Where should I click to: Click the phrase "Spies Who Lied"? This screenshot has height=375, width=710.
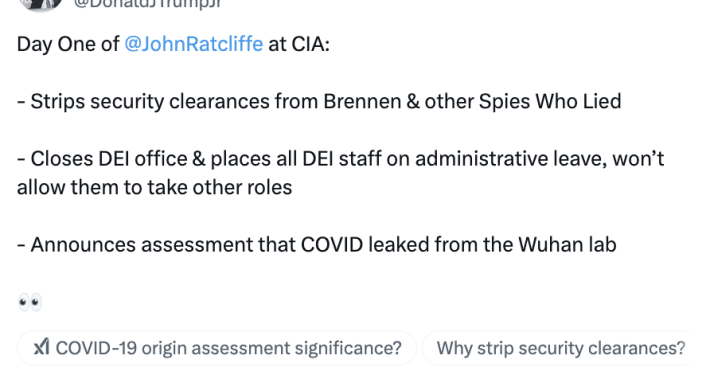point(550,101)
